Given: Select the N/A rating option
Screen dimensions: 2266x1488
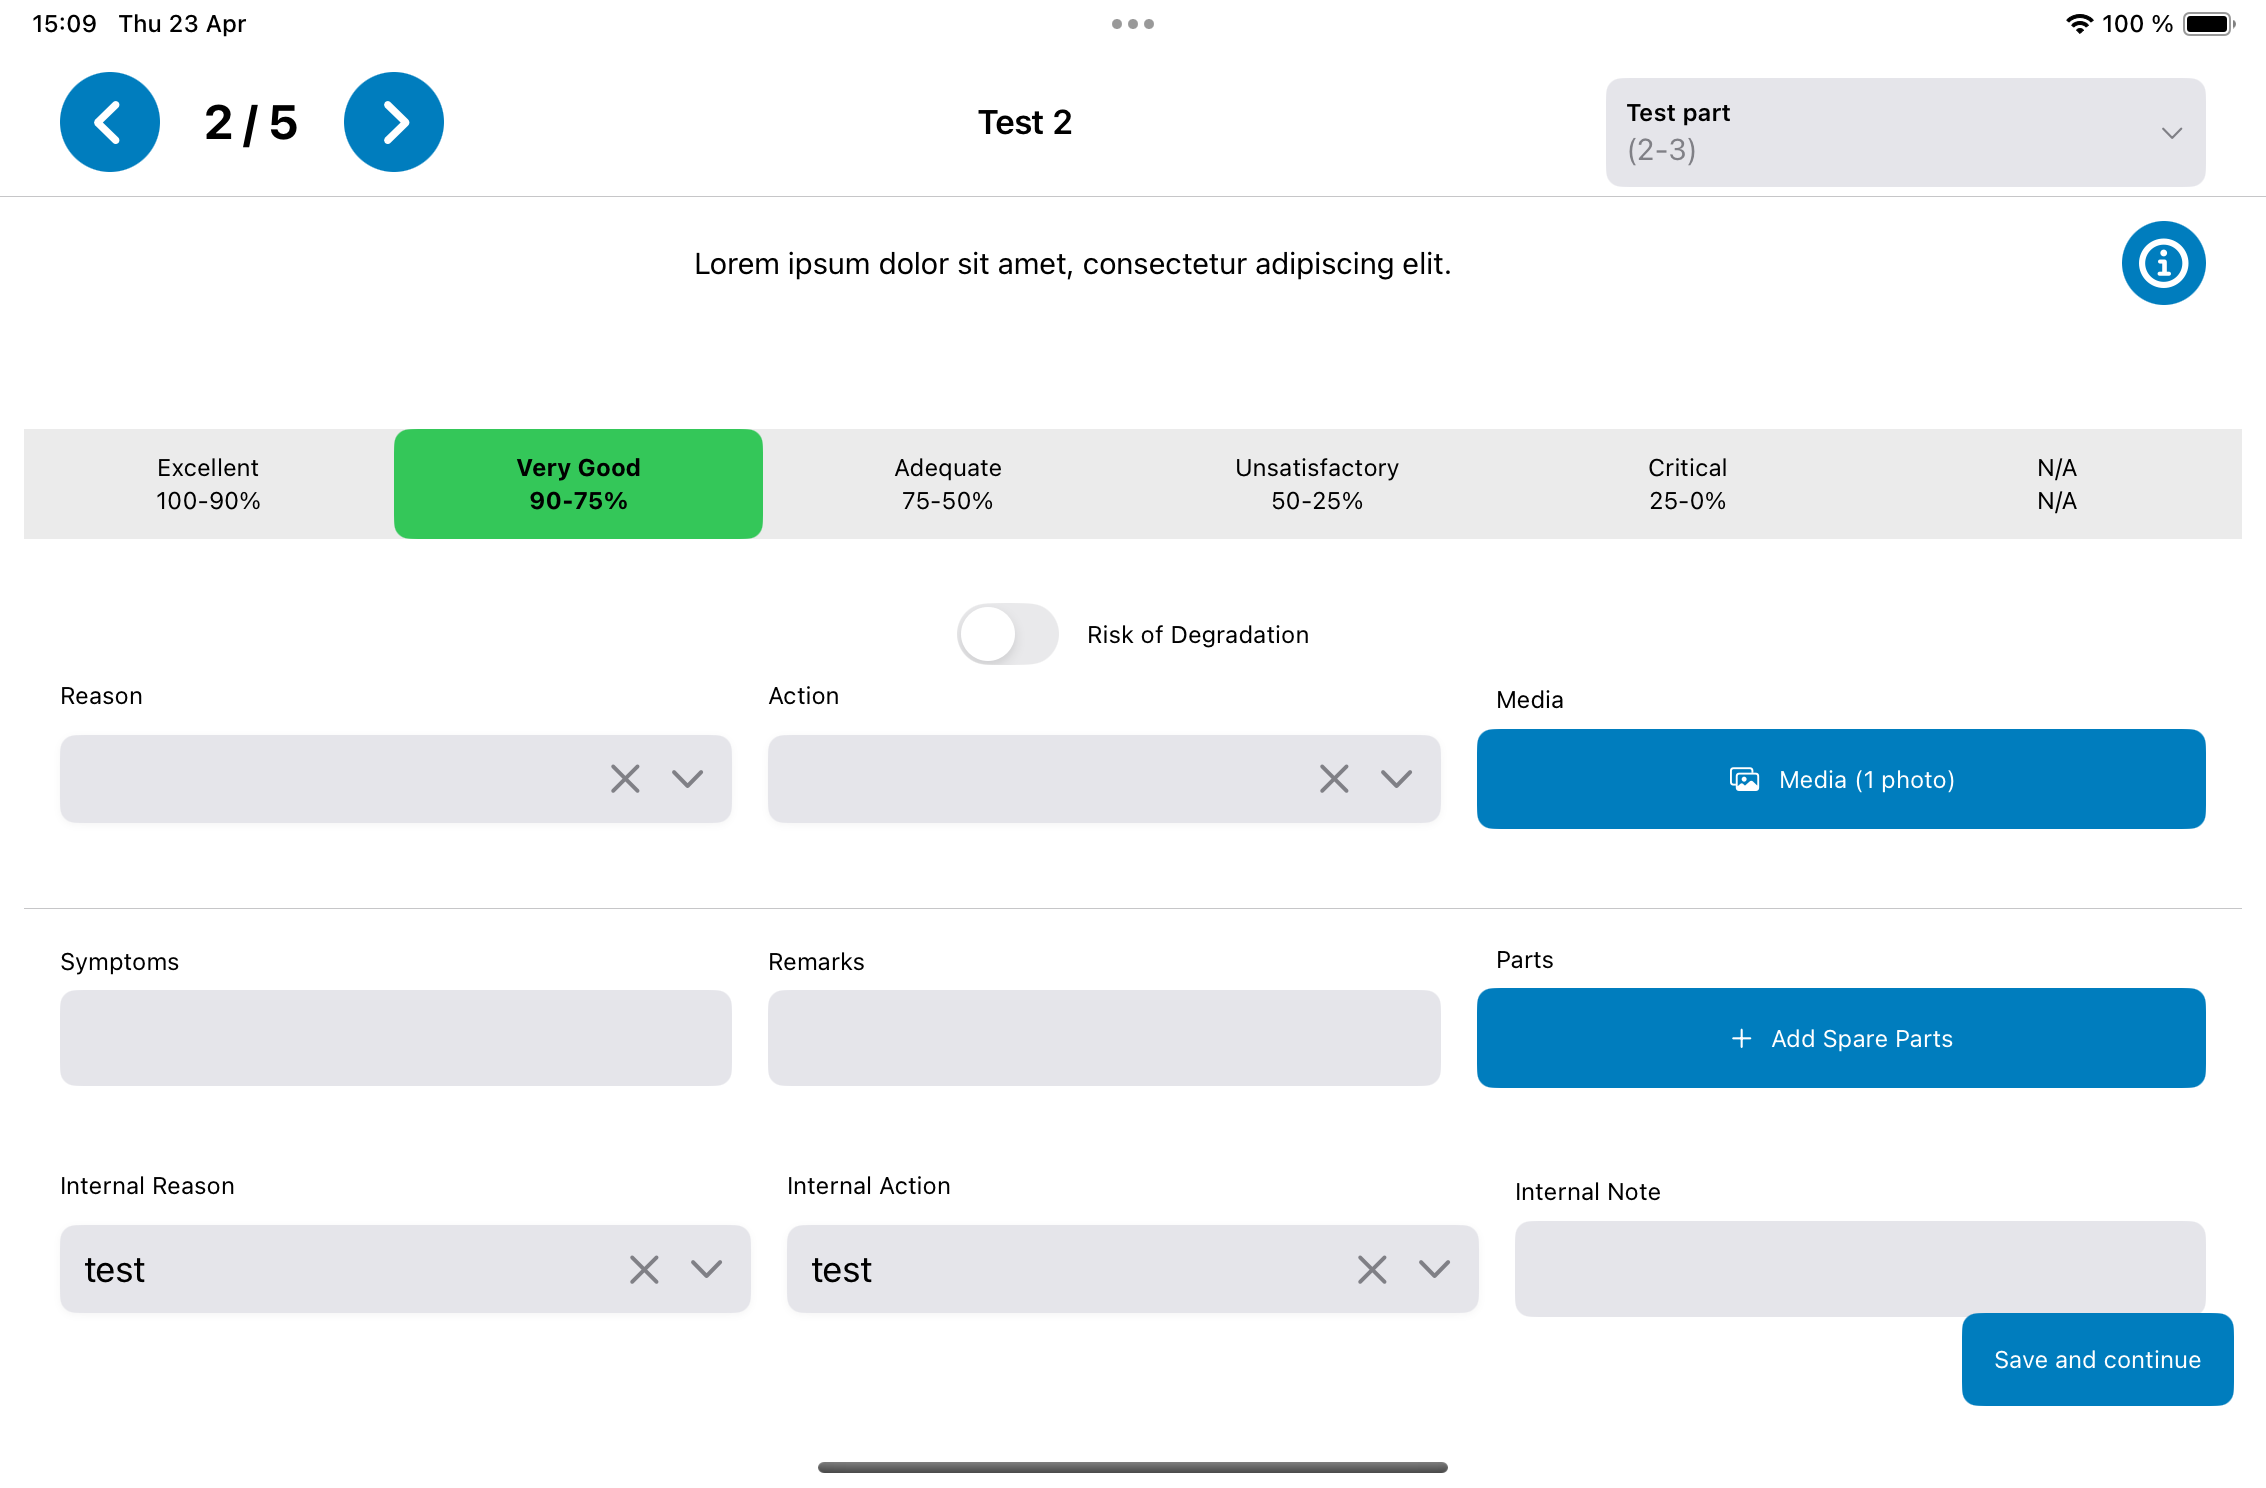Looking at the screenshot, I should pyautogui.click(x=2056, y=484).
